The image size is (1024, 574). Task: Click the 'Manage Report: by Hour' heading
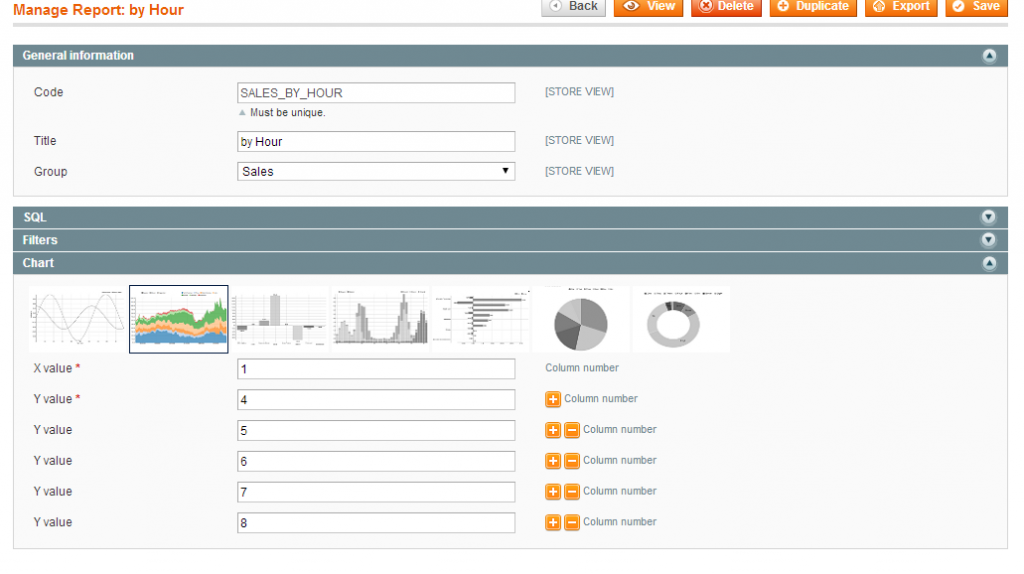point(99,10)
